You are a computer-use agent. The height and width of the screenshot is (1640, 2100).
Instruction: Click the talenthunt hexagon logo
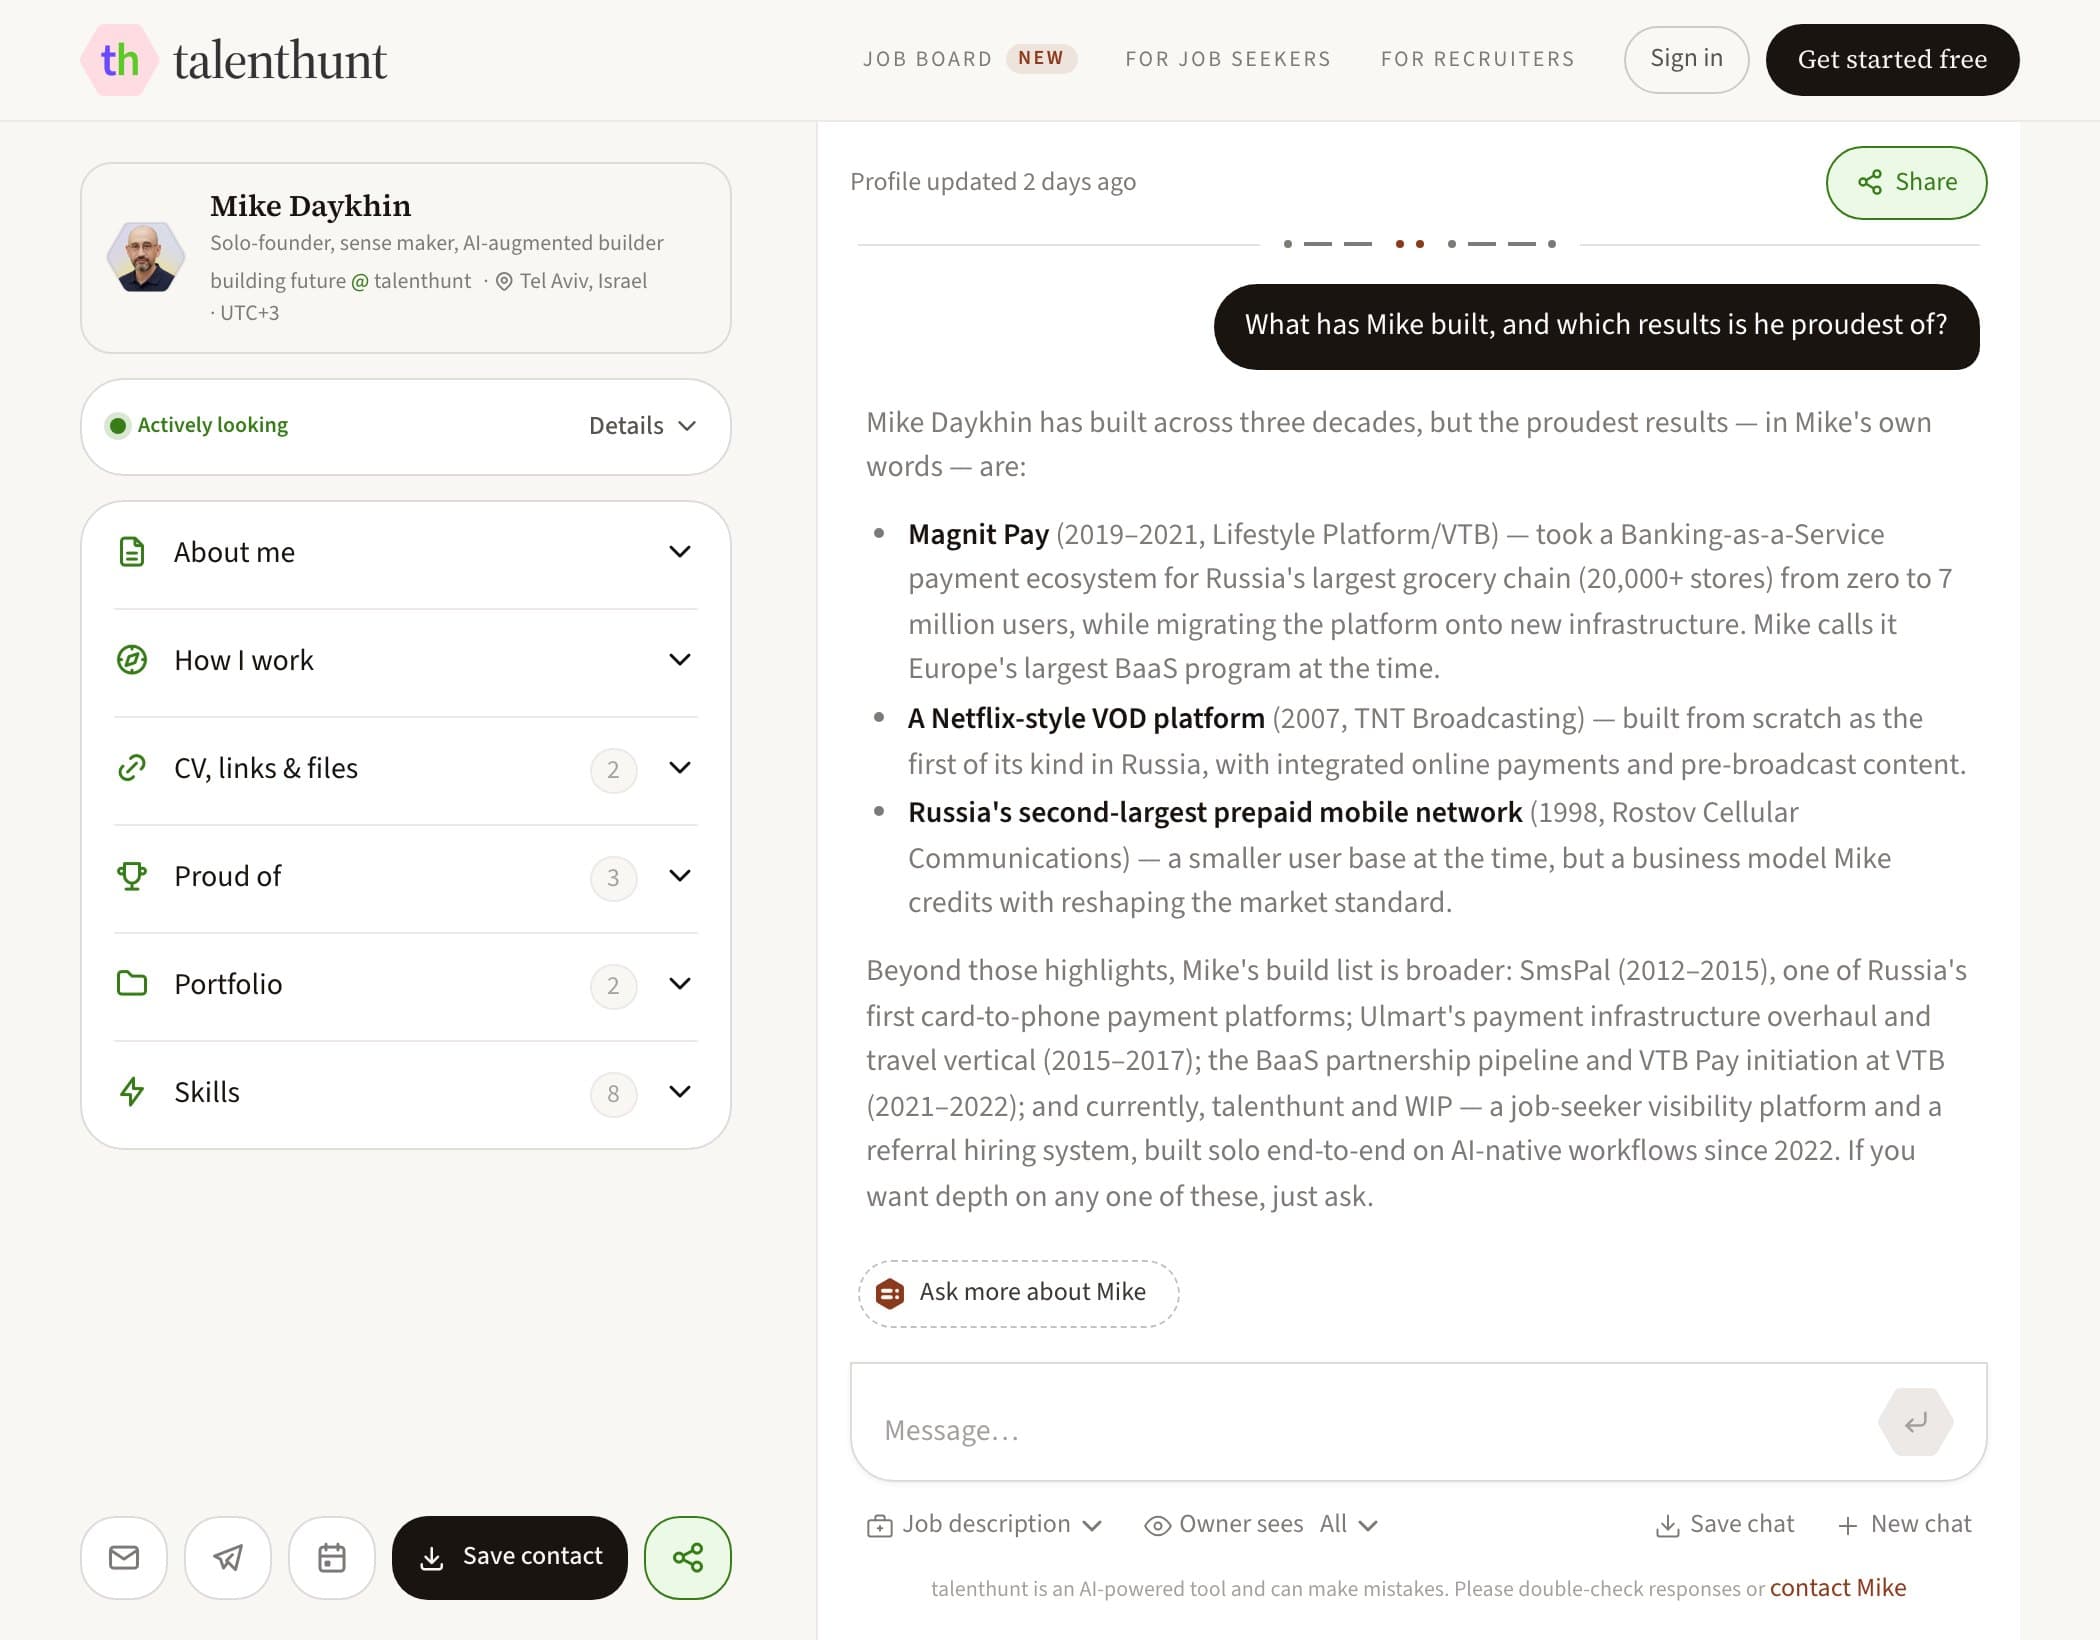[x=119, y=60]
